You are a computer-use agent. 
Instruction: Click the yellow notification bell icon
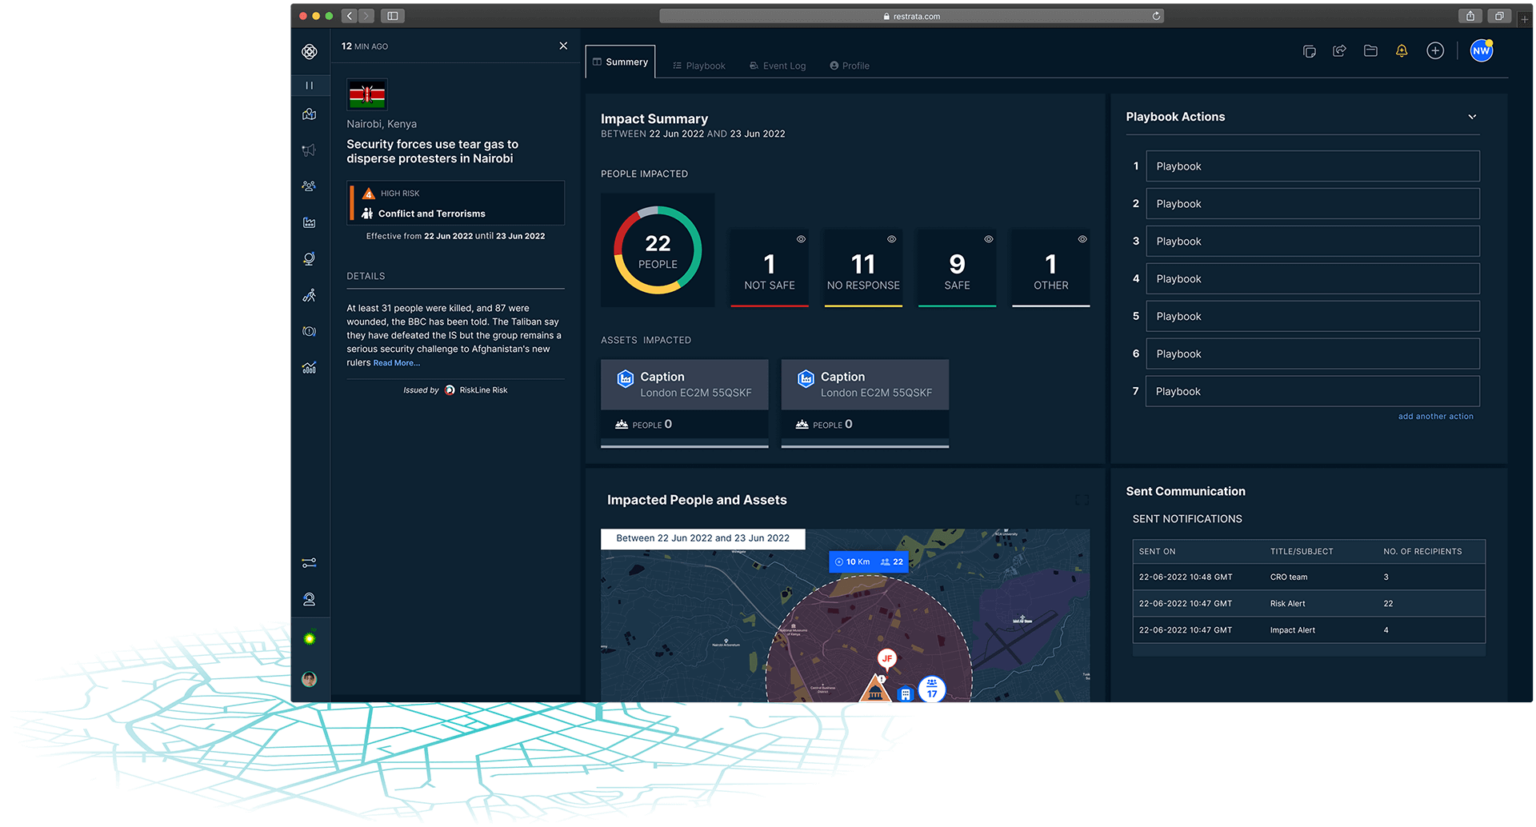(x=1401, y=51)
